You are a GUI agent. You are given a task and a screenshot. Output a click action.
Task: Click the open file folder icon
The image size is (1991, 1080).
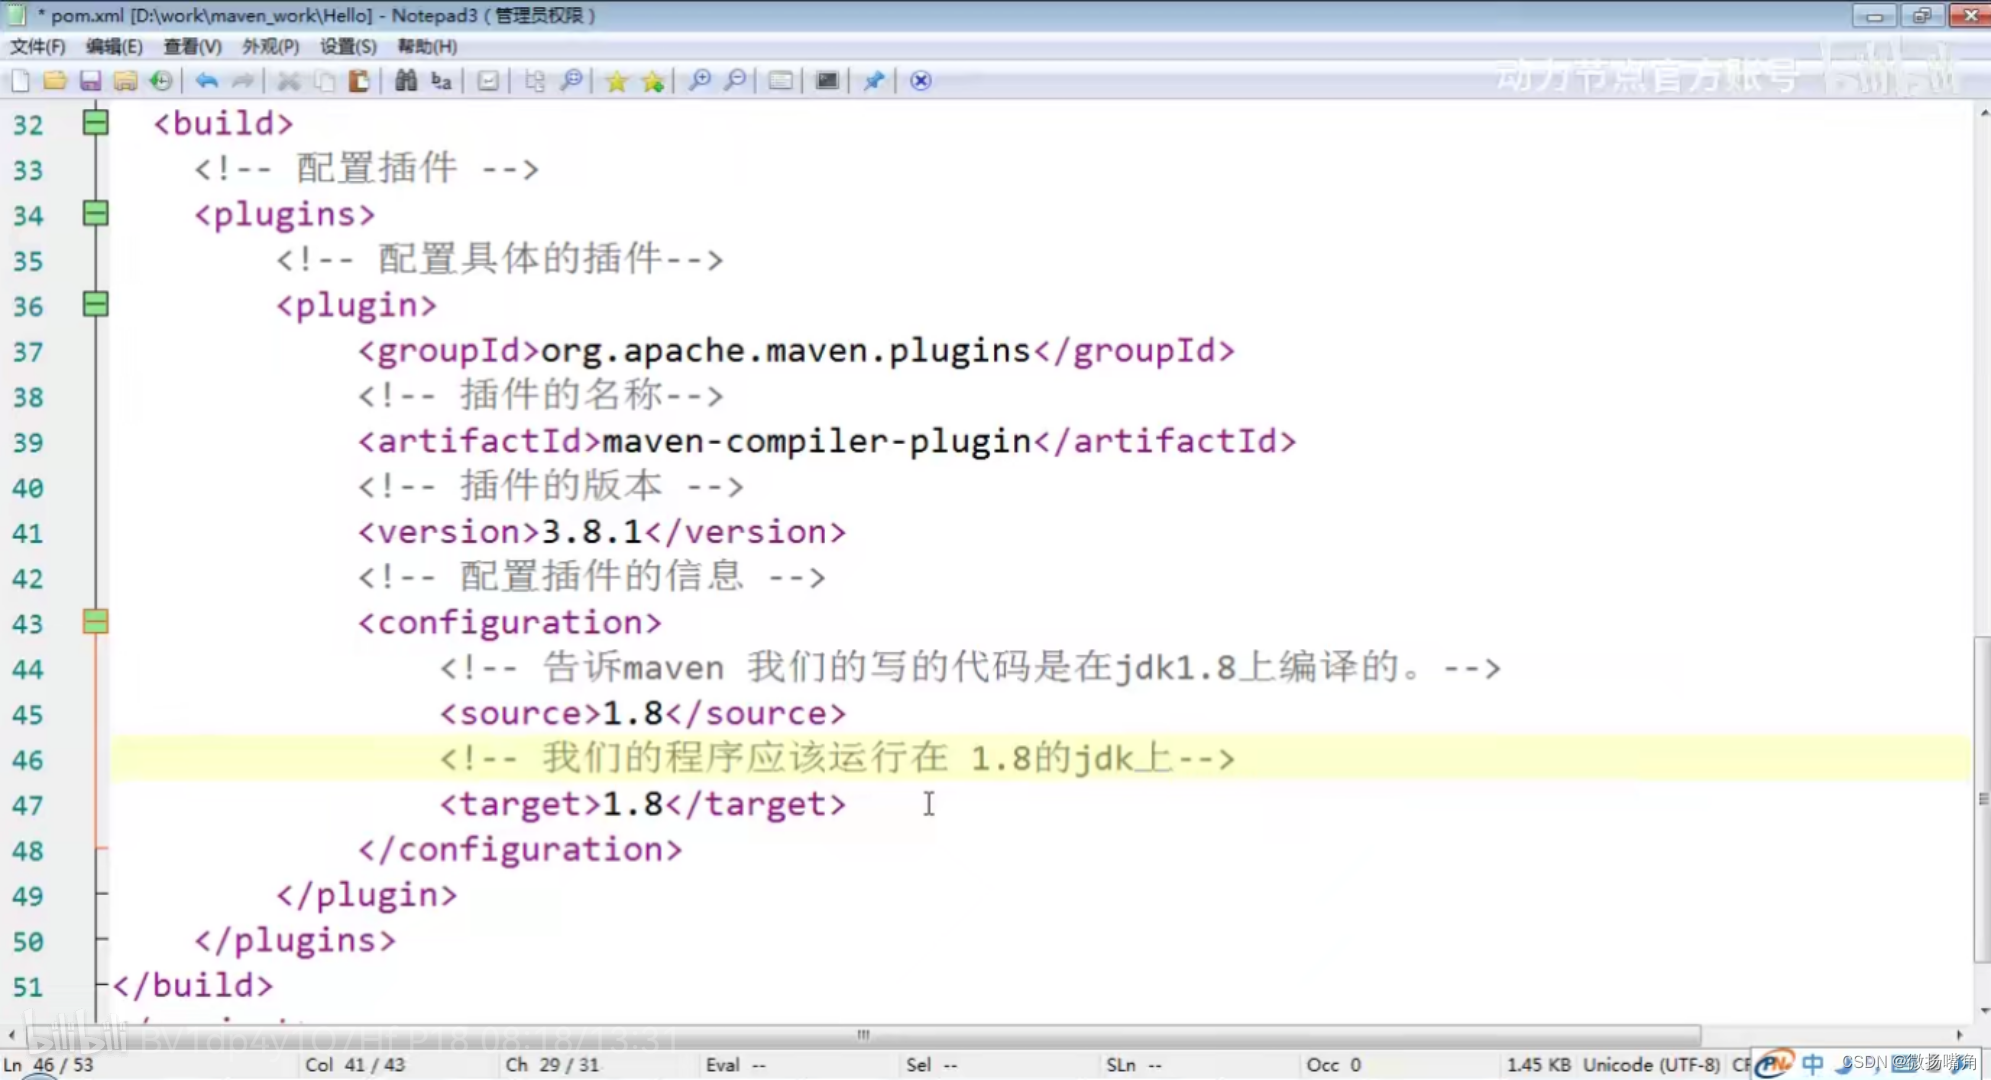pyautogui.click(x=55, y=81)
